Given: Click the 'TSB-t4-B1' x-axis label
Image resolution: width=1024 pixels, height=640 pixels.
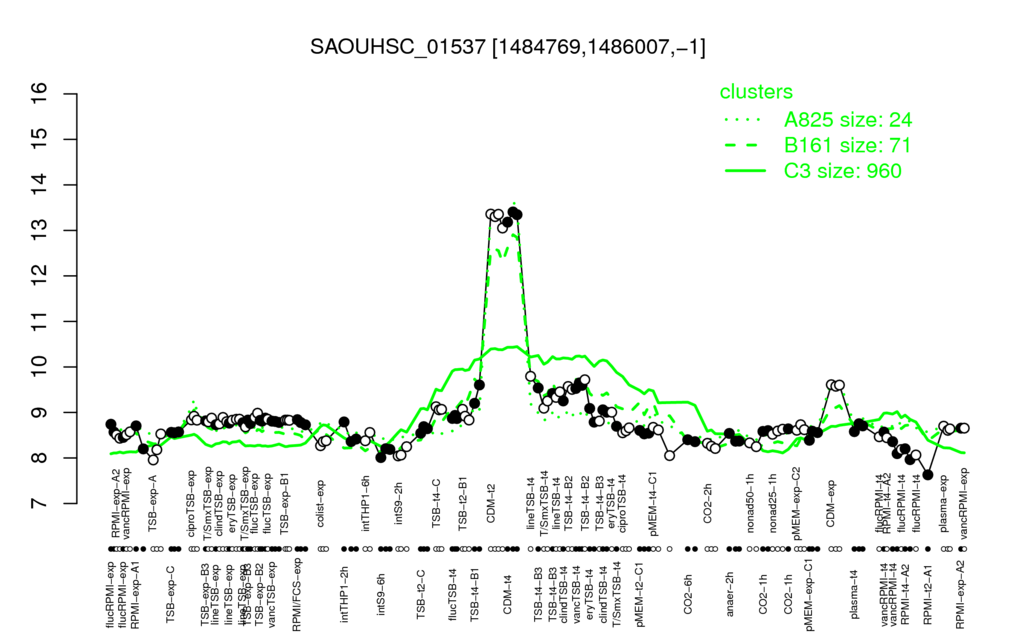Looking at the screenshot, I should (x=475, y=596).
